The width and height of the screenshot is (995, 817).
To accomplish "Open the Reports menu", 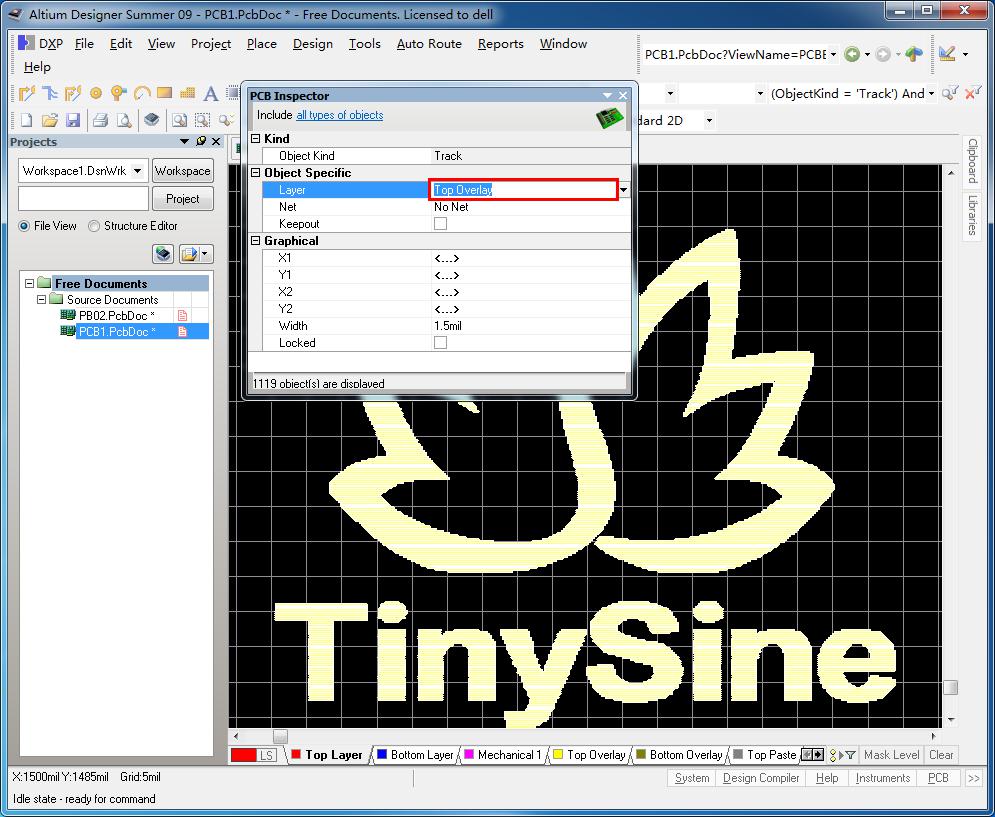I will [x=501, y=44].
